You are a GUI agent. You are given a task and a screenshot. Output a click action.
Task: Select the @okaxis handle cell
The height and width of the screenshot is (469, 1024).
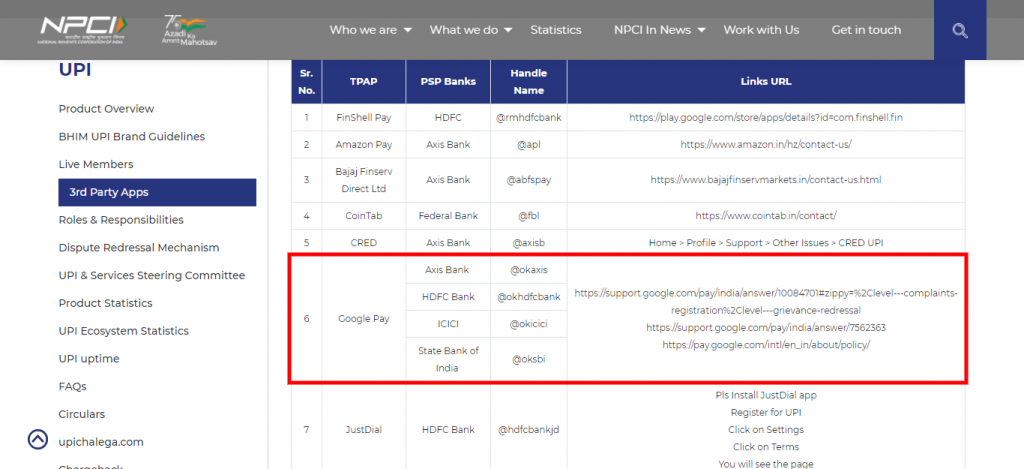(529, 269)
